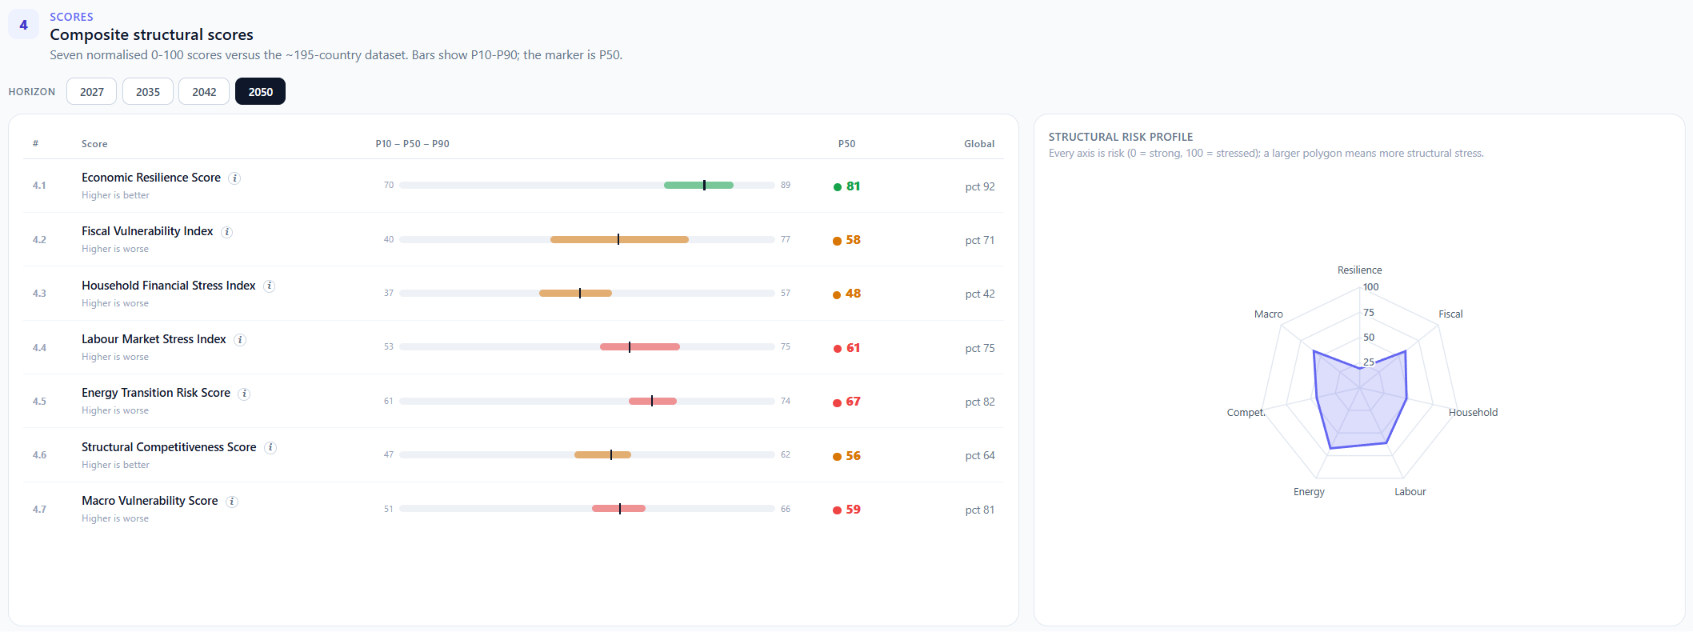Switch horizon to 2035
The width and height of the screenshot is (1693, 632).
(x=148, y=91)
